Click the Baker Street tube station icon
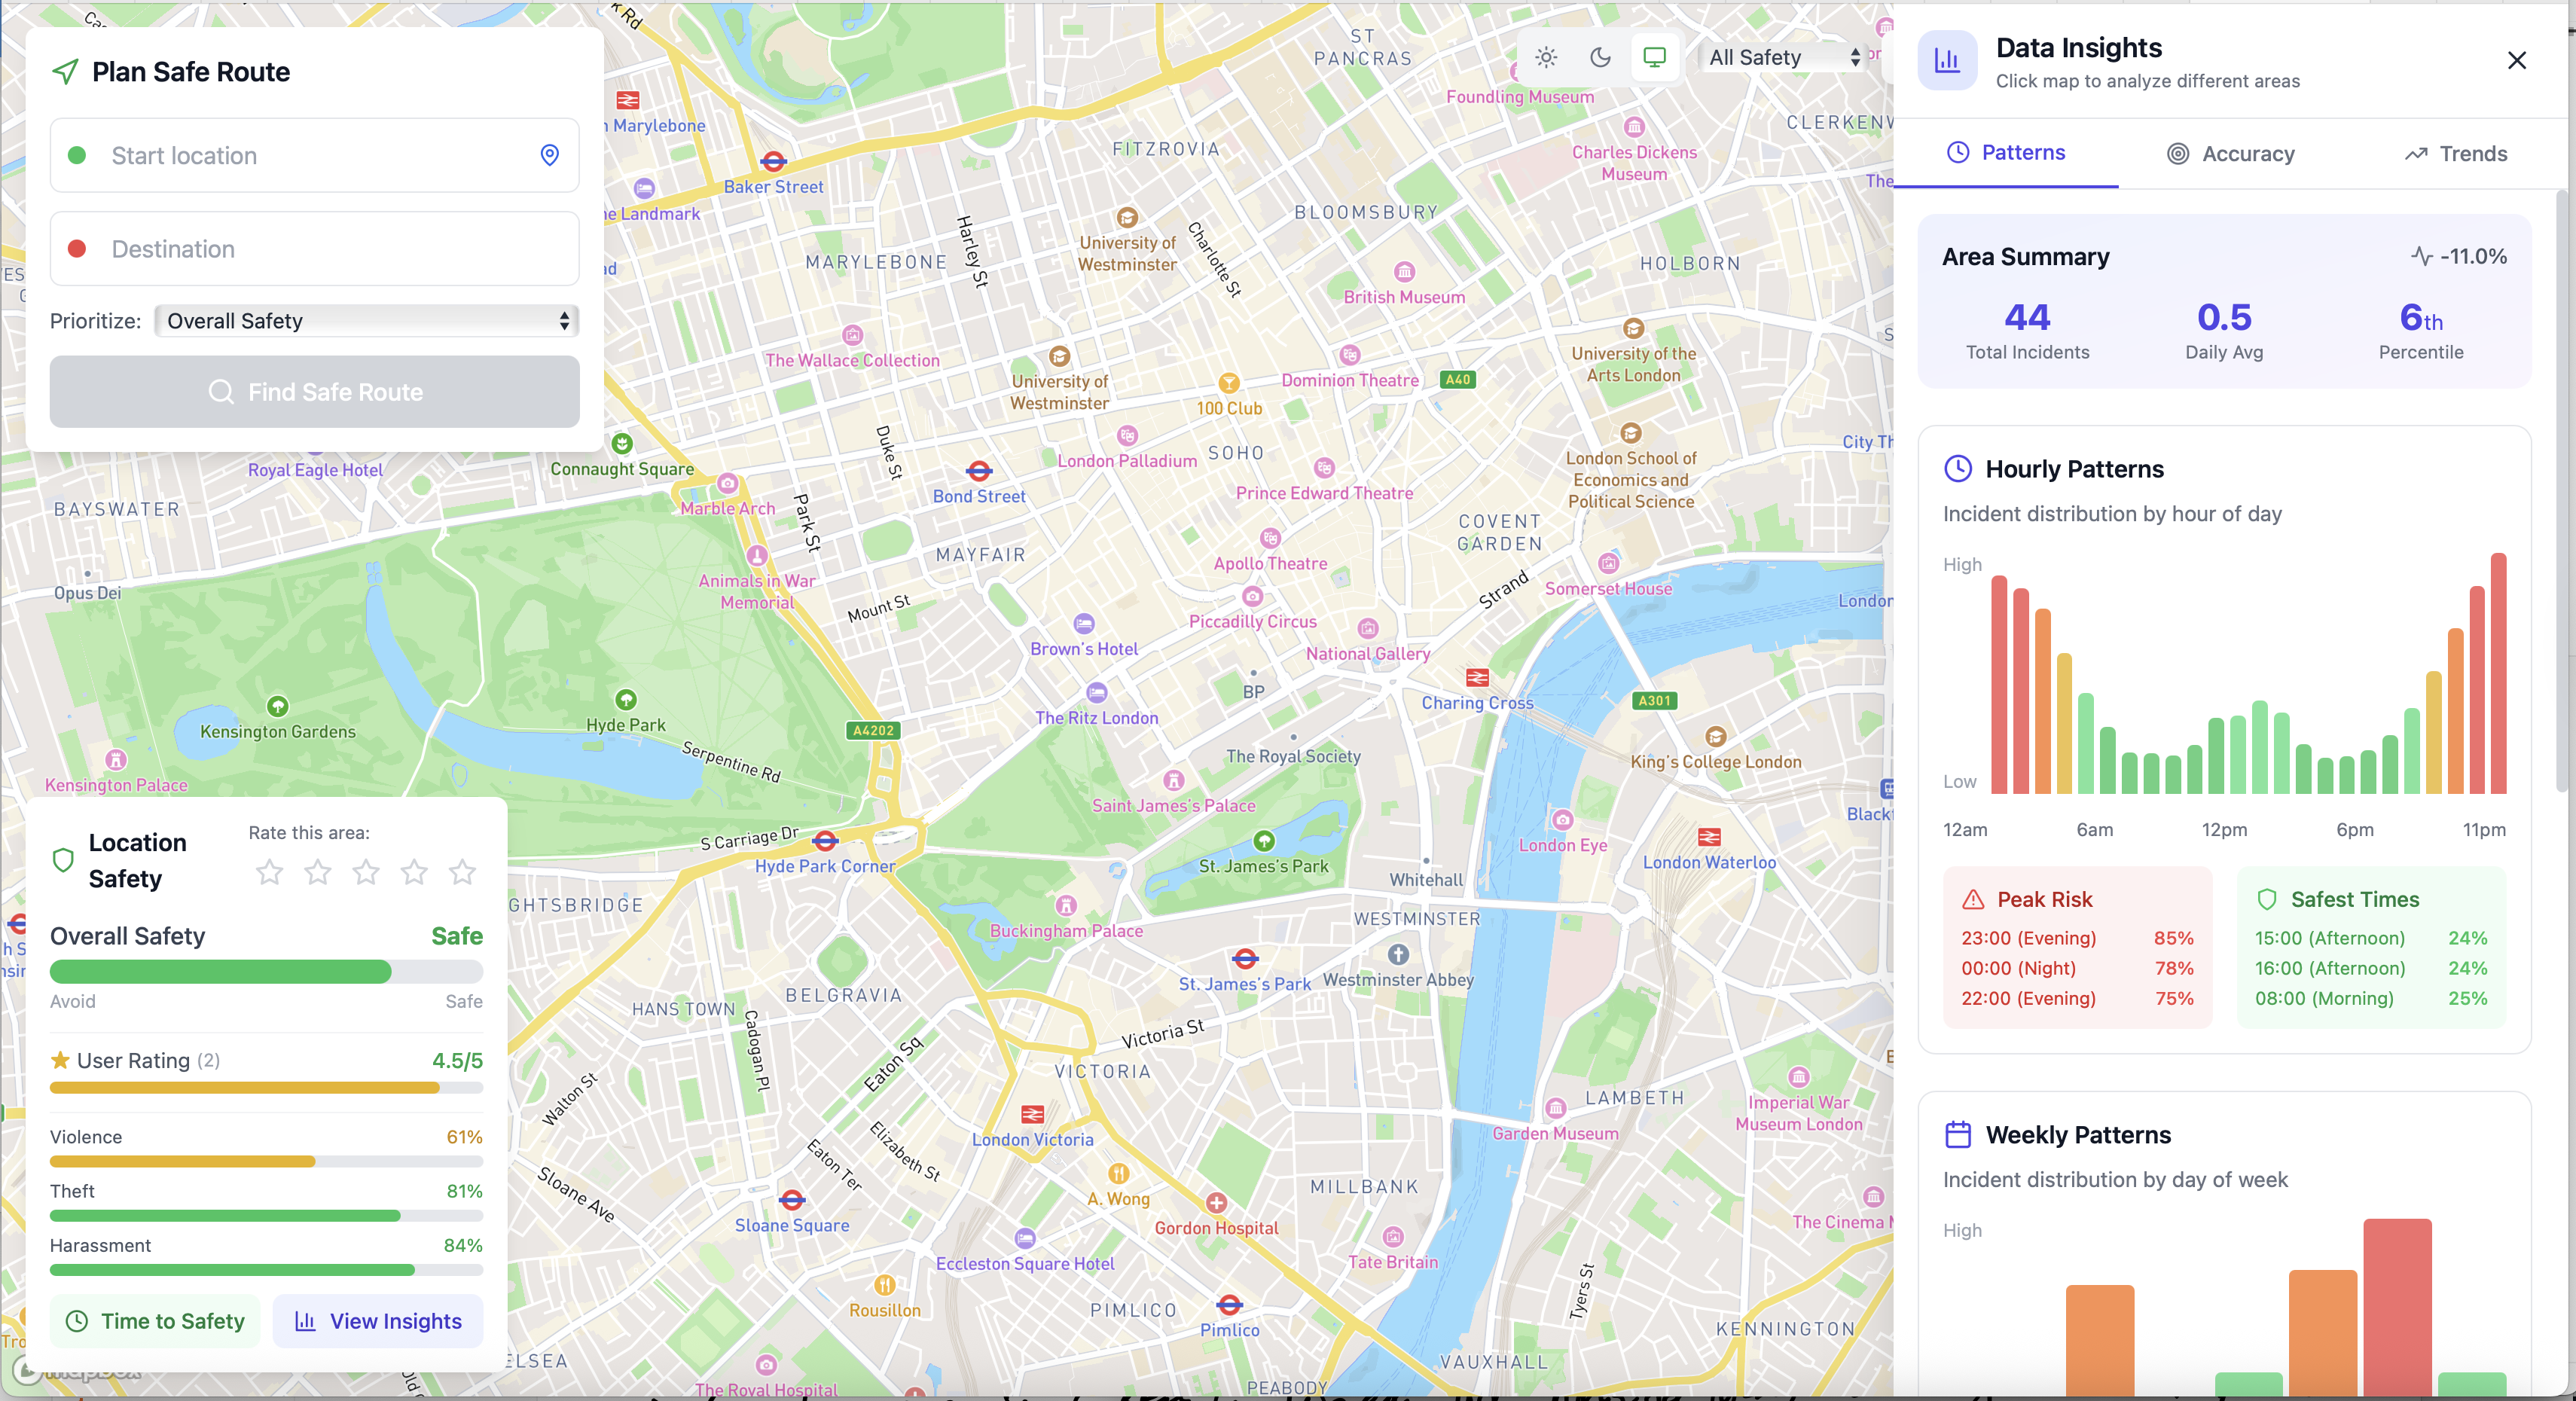 pyautogui.click(x=773, y=161)
